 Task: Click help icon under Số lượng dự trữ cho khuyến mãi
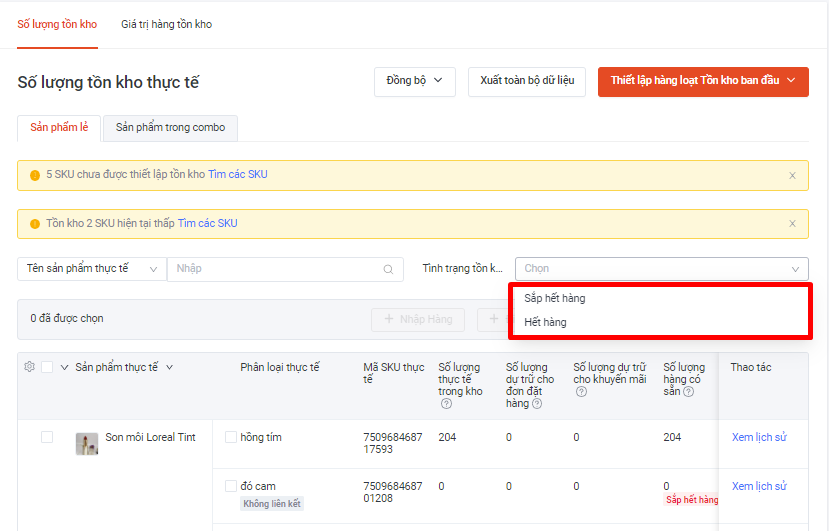[581, 392]
